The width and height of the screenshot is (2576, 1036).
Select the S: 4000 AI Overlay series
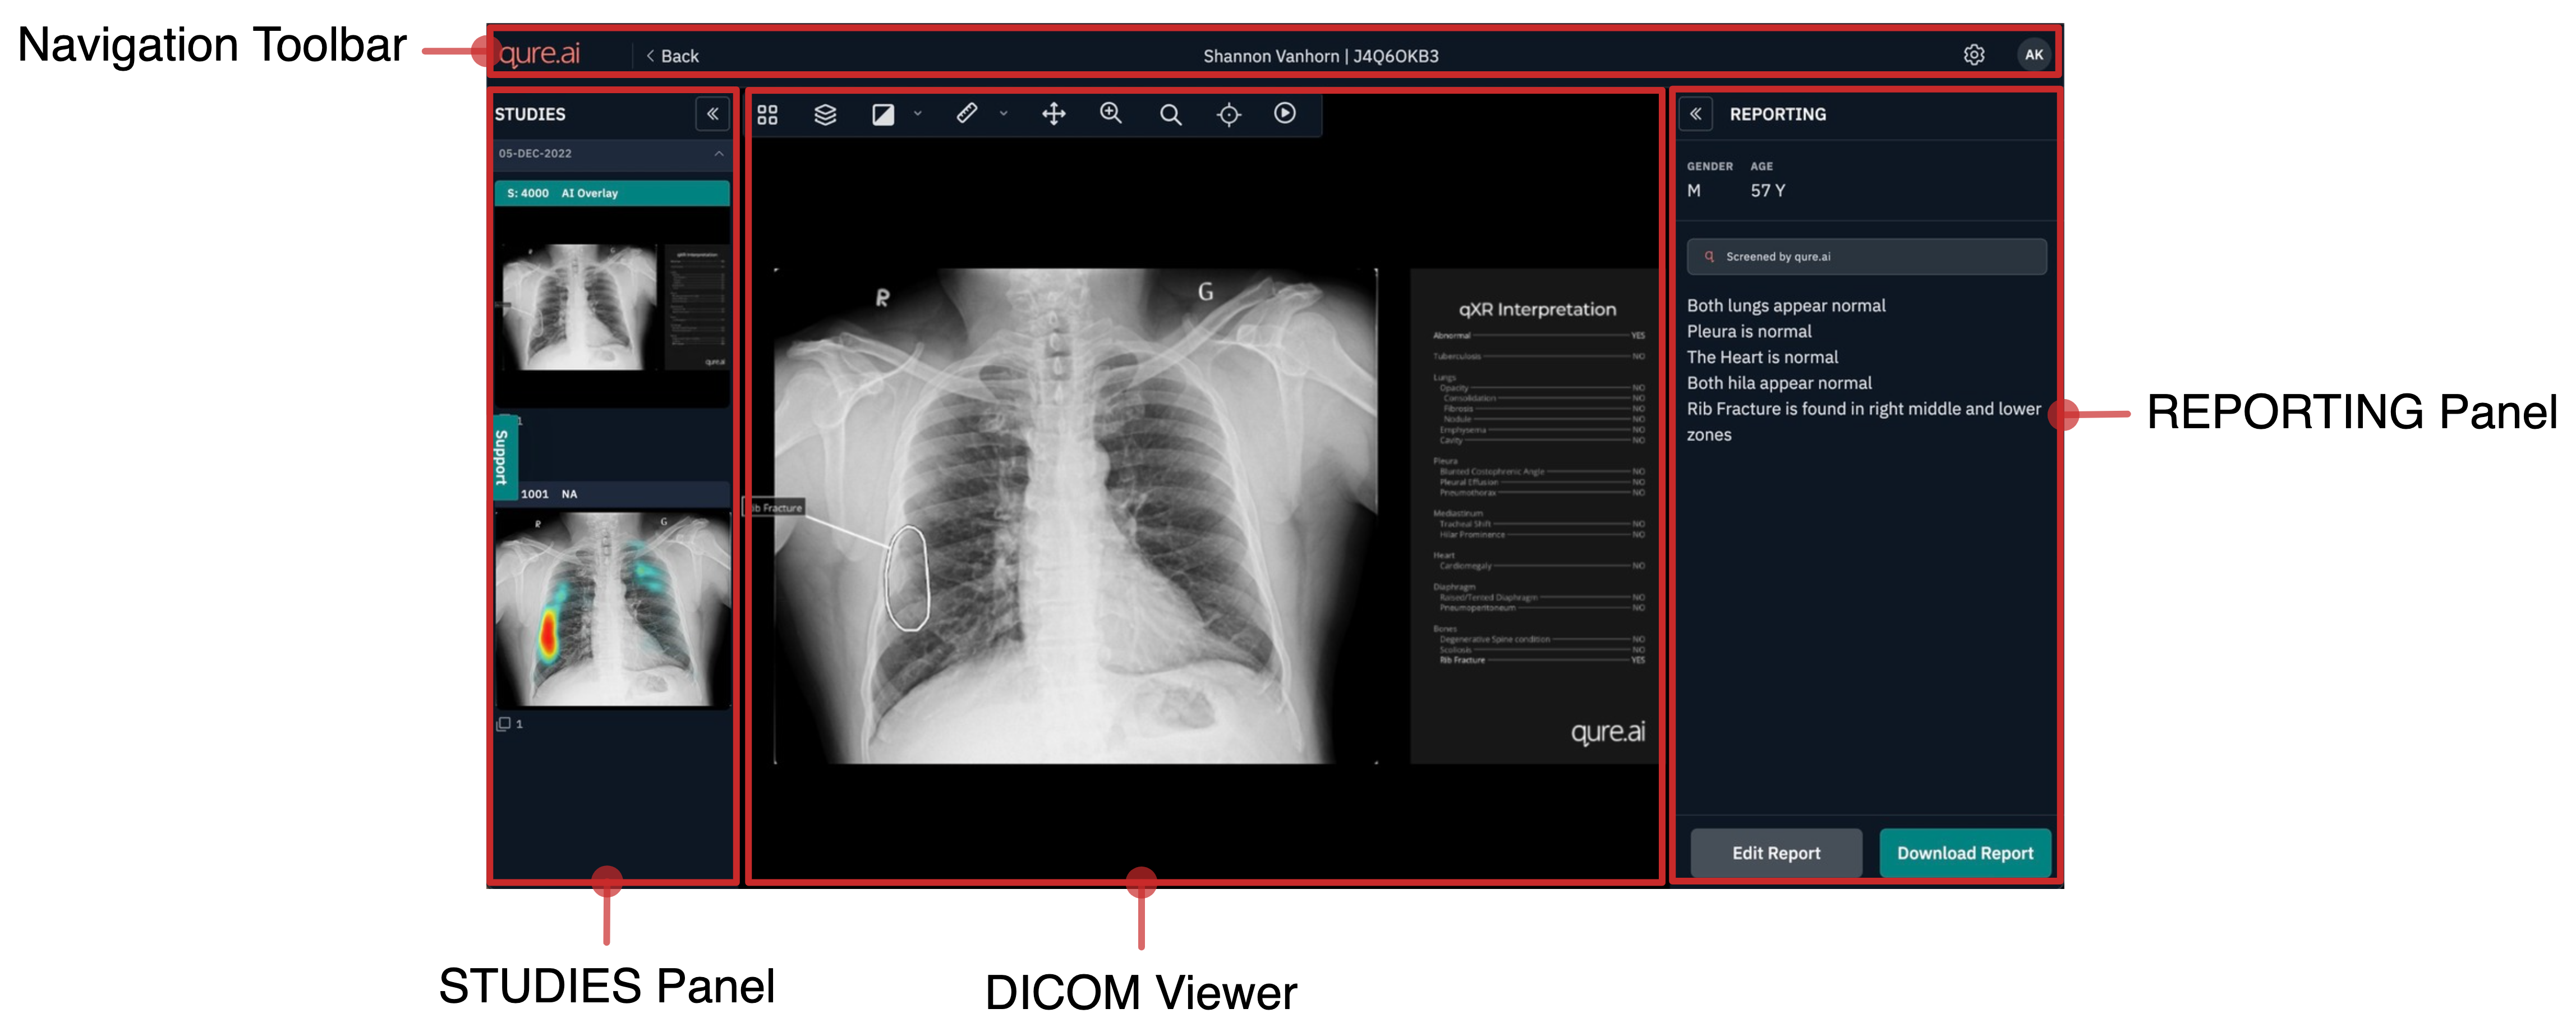click(611, 194)
